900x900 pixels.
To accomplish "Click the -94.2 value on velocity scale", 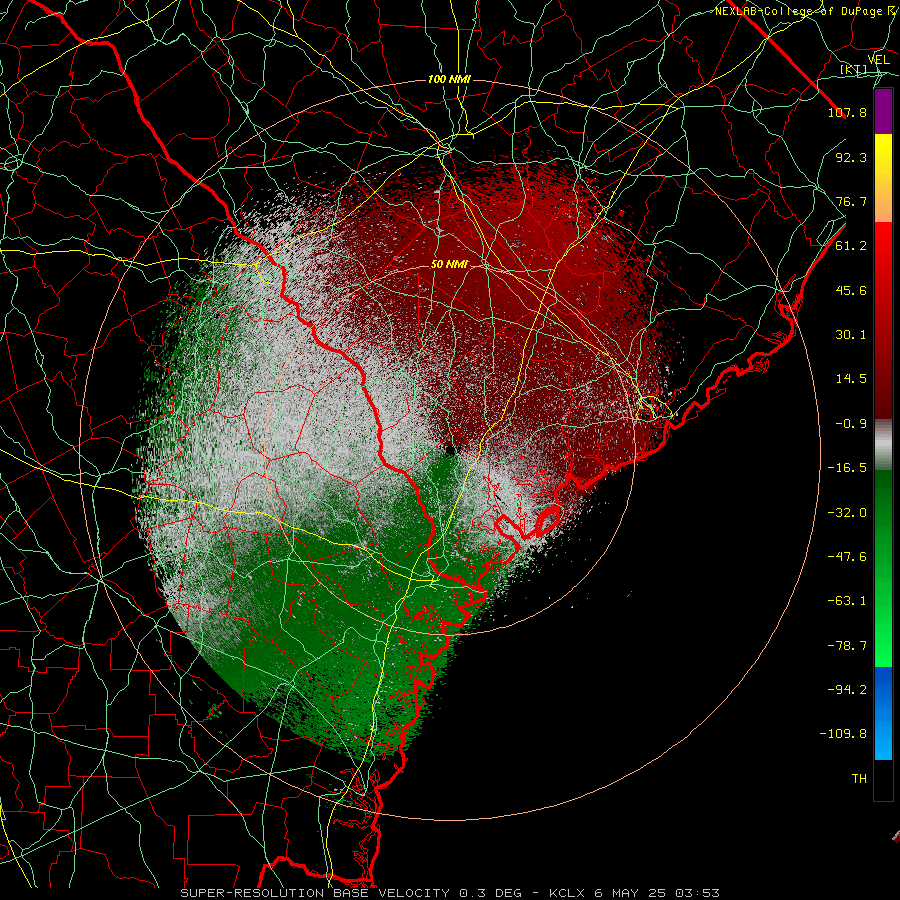I will point(847,690).
